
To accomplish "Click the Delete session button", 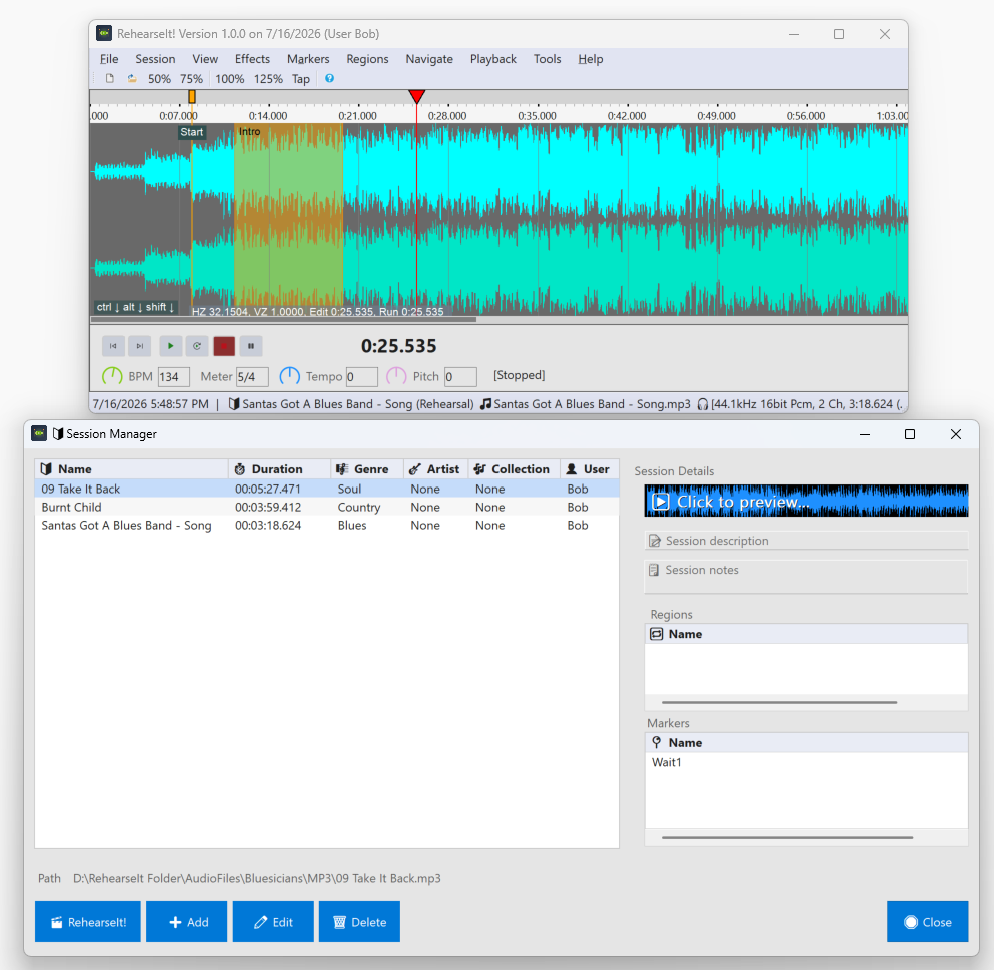I will (359, 922).
